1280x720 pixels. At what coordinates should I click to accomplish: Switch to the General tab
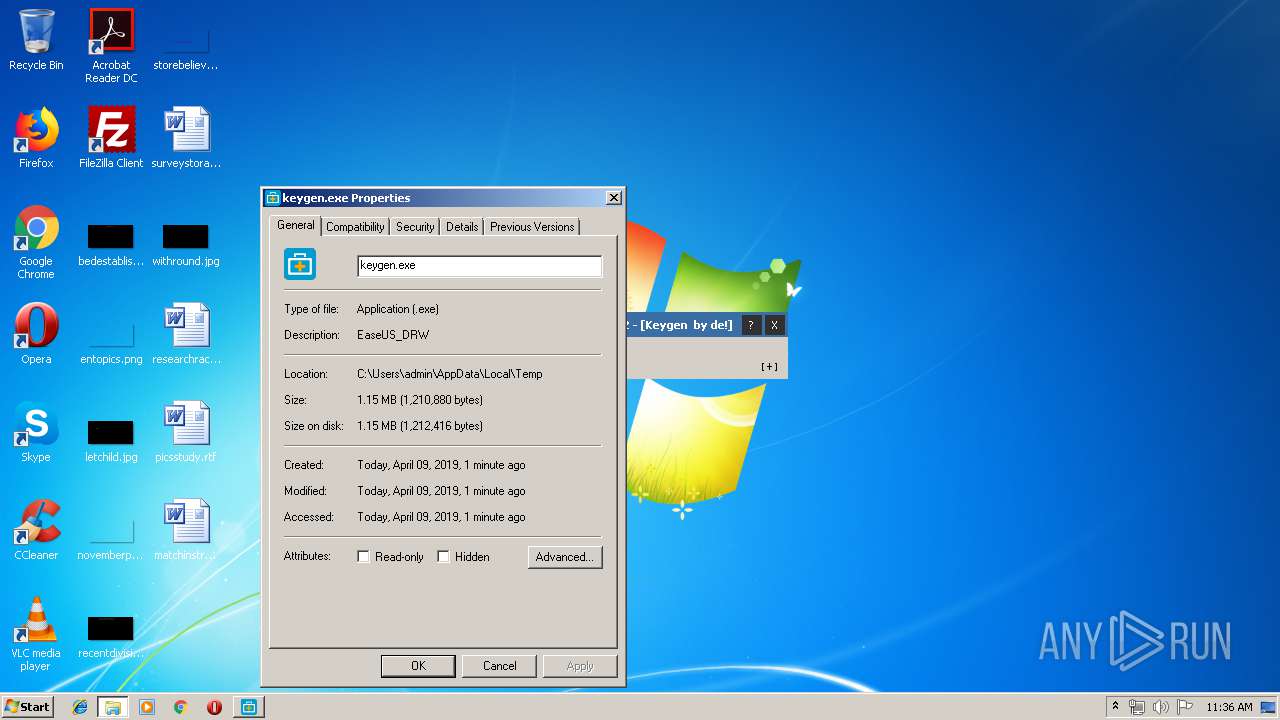tap(296, 225)
